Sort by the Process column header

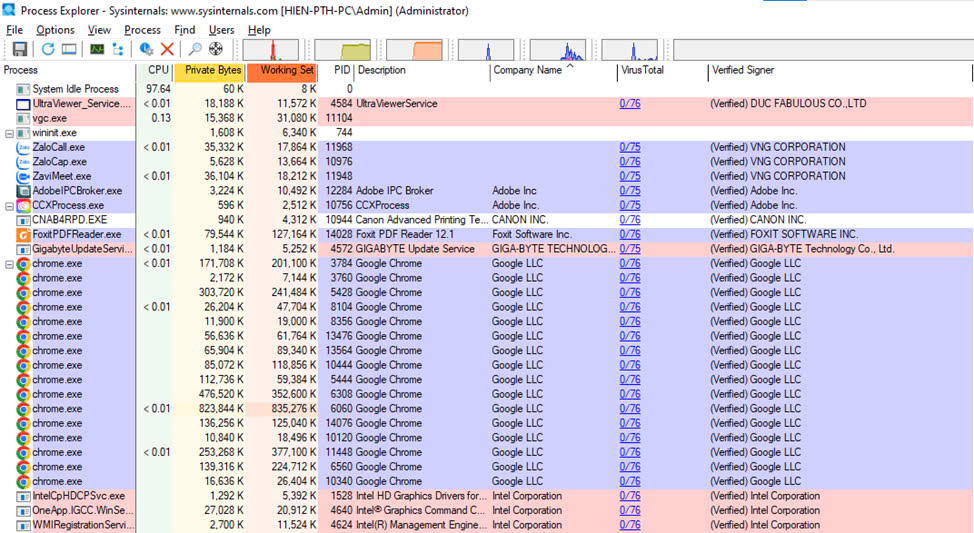pyautogui.click(x=68, y=70)
